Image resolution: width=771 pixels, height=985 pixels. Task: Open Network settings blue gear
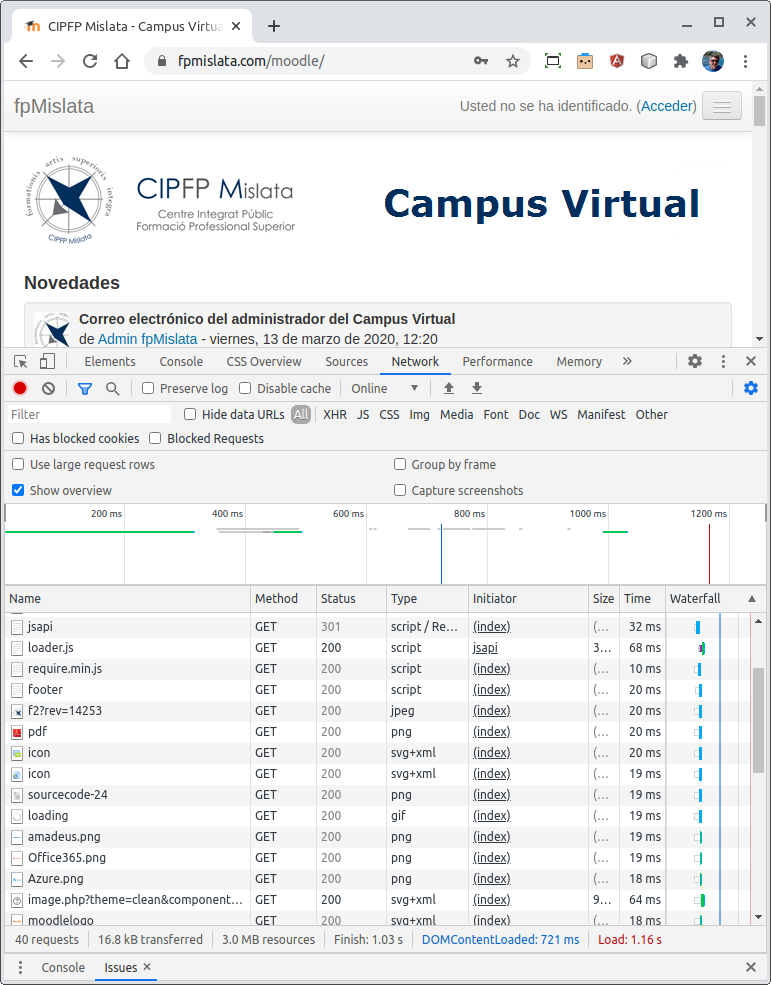(751, 388)
